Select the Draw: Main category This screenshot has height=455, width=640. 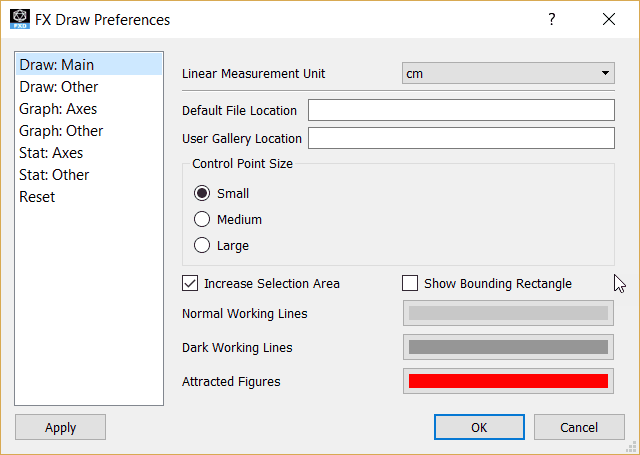[89, 65]
